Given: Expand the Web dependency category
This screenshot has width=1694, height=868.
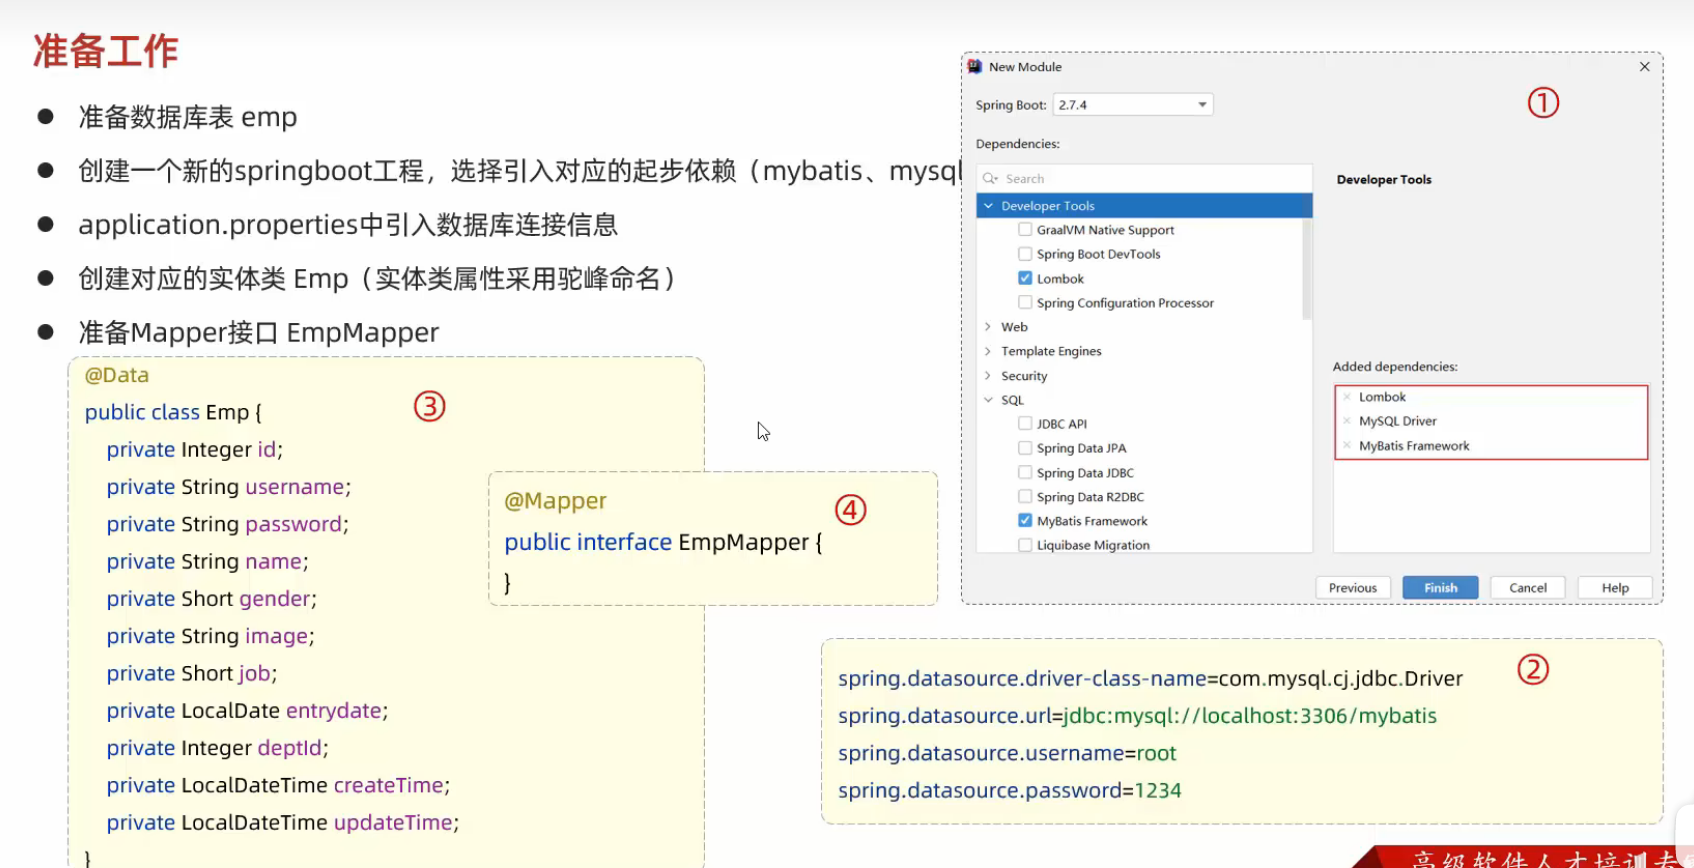Looking at the screenshot, I should [x=988, y=327].
